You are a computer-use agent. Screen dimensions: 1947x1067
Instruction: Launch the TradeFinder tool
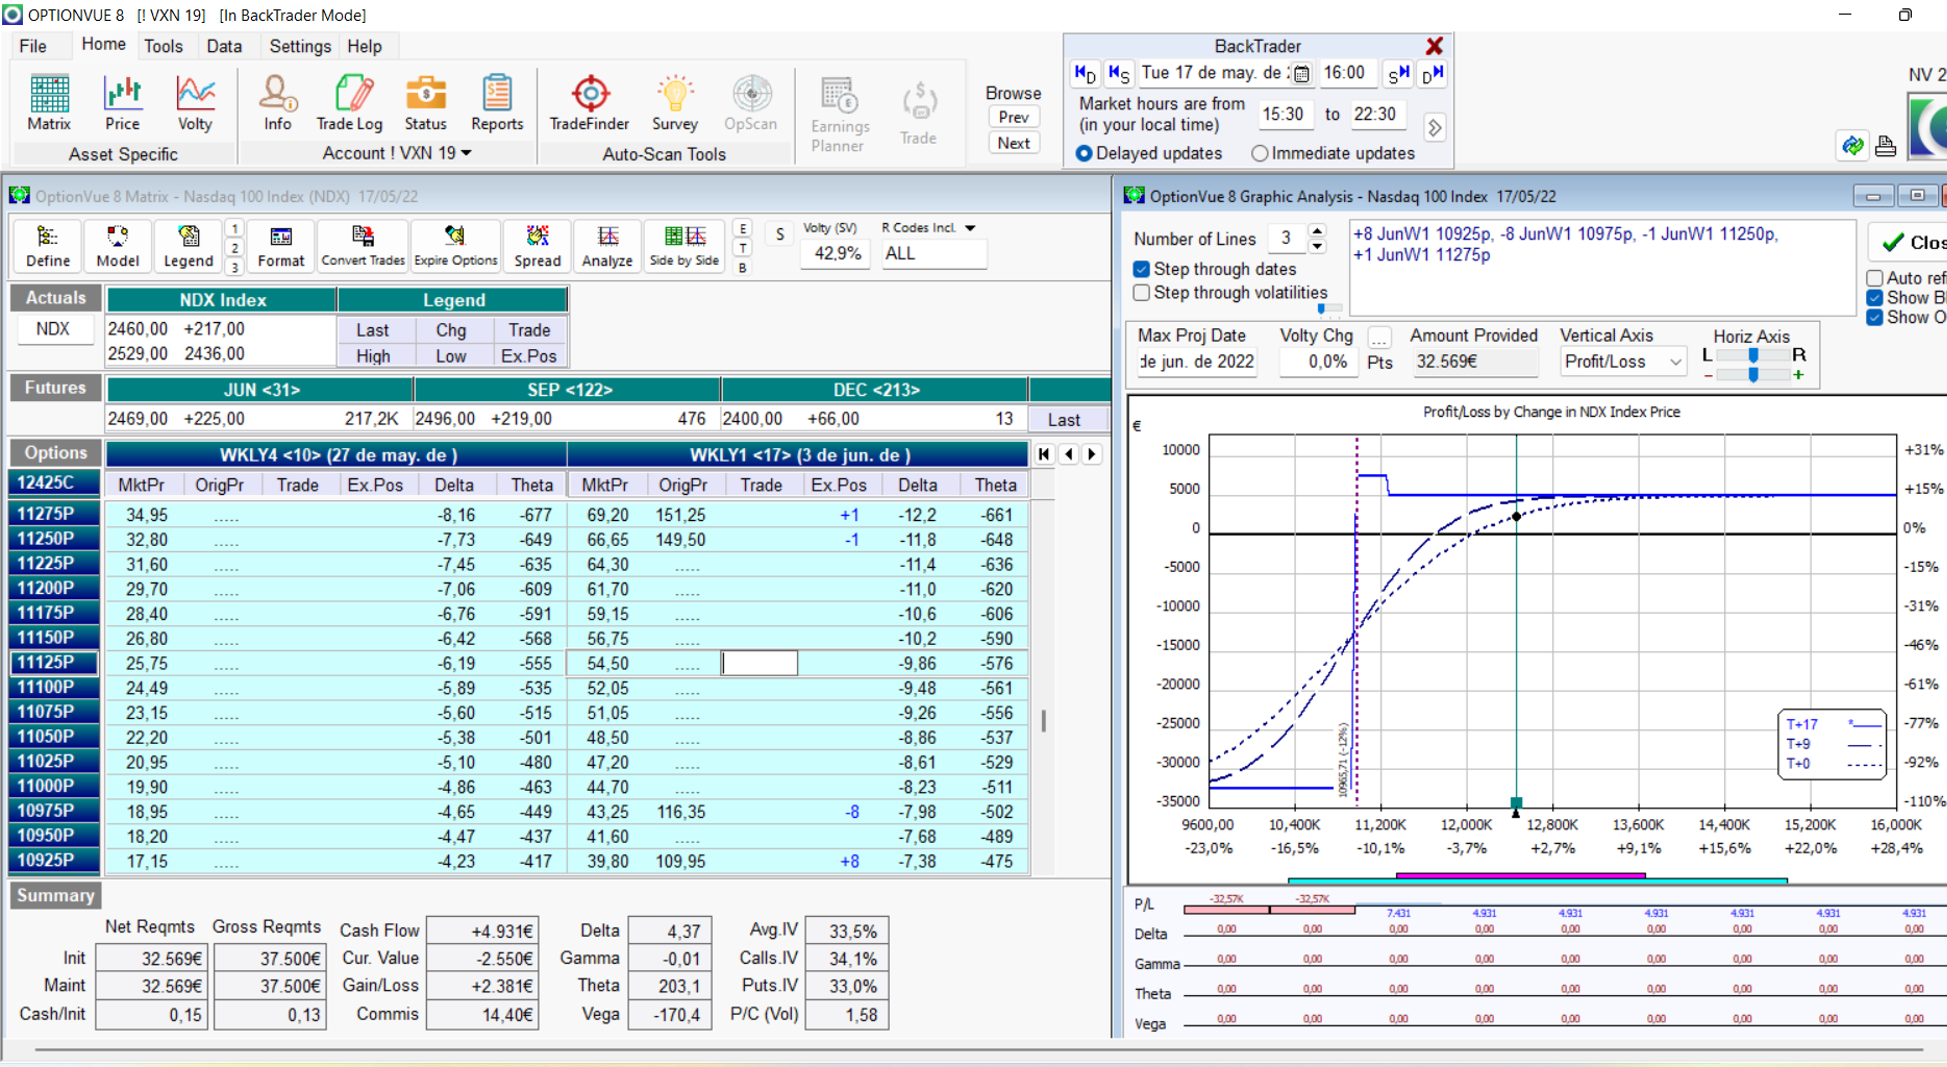click(589, 103)
